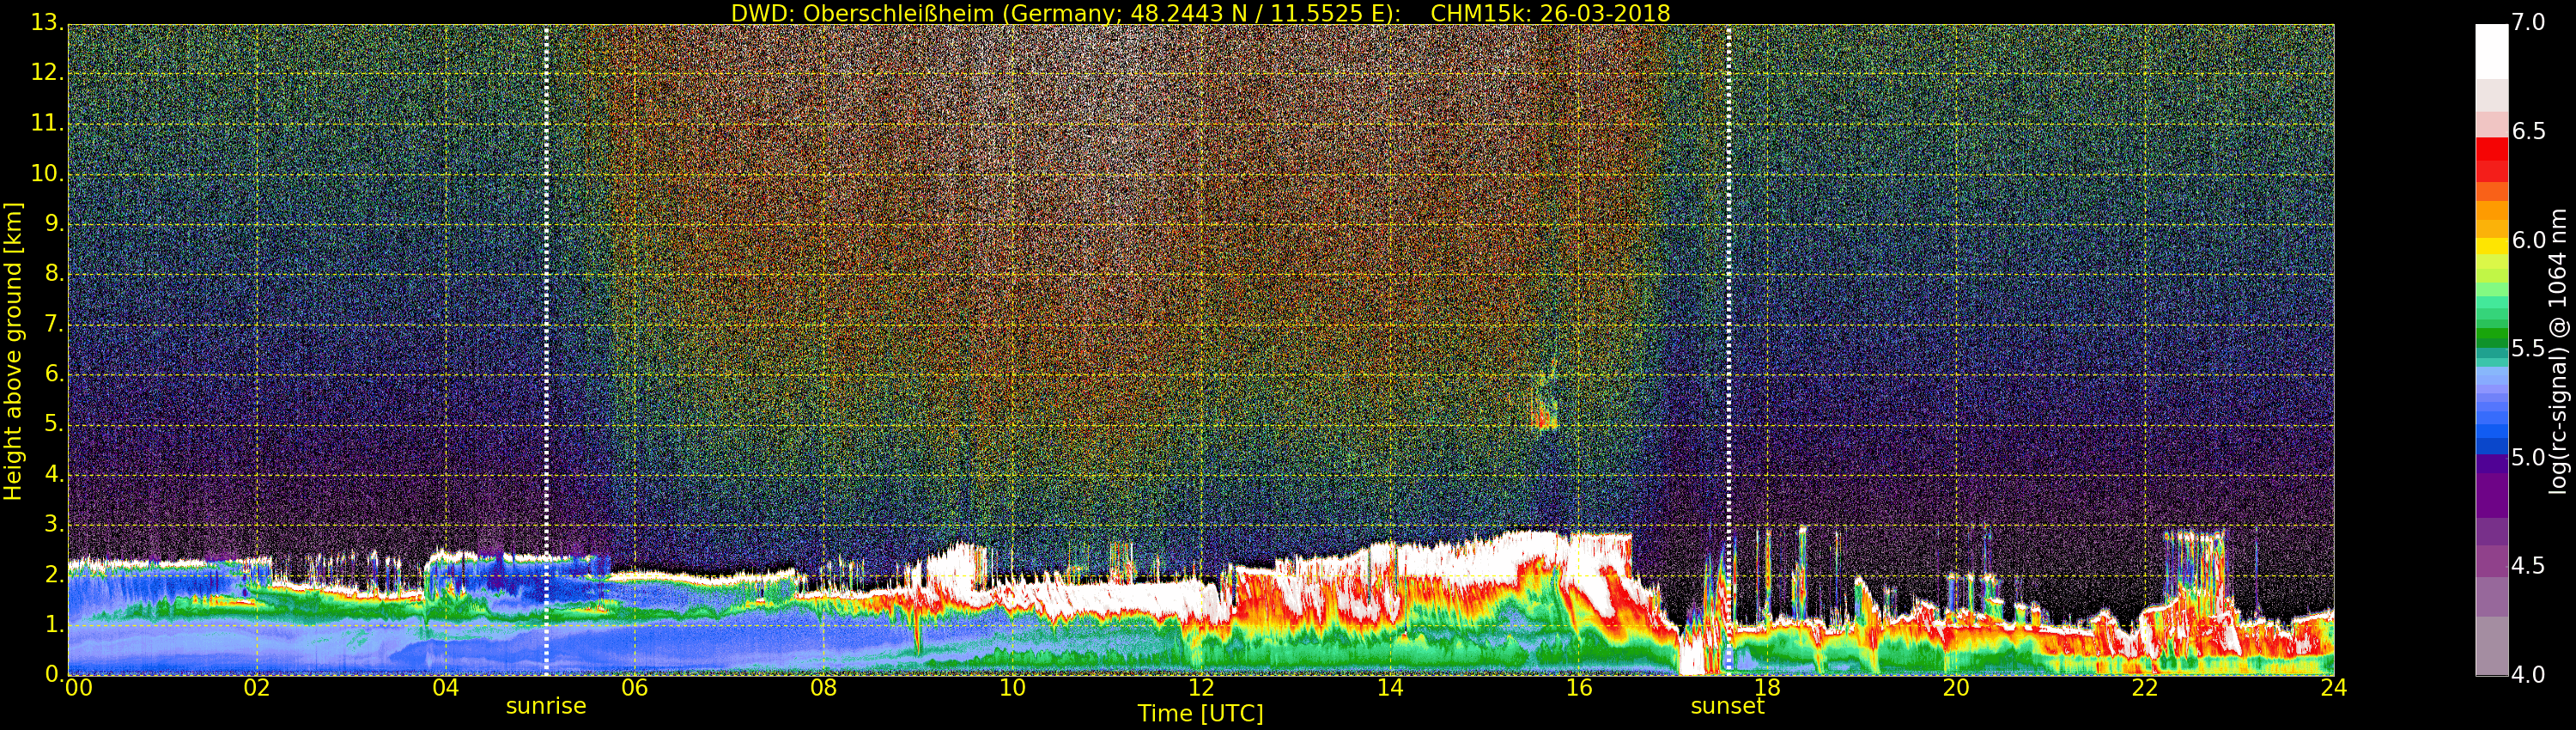Click the plot title mentioning Oberschleißheim
This screenshot has height=730, width=2576.
coord(1200,13)
